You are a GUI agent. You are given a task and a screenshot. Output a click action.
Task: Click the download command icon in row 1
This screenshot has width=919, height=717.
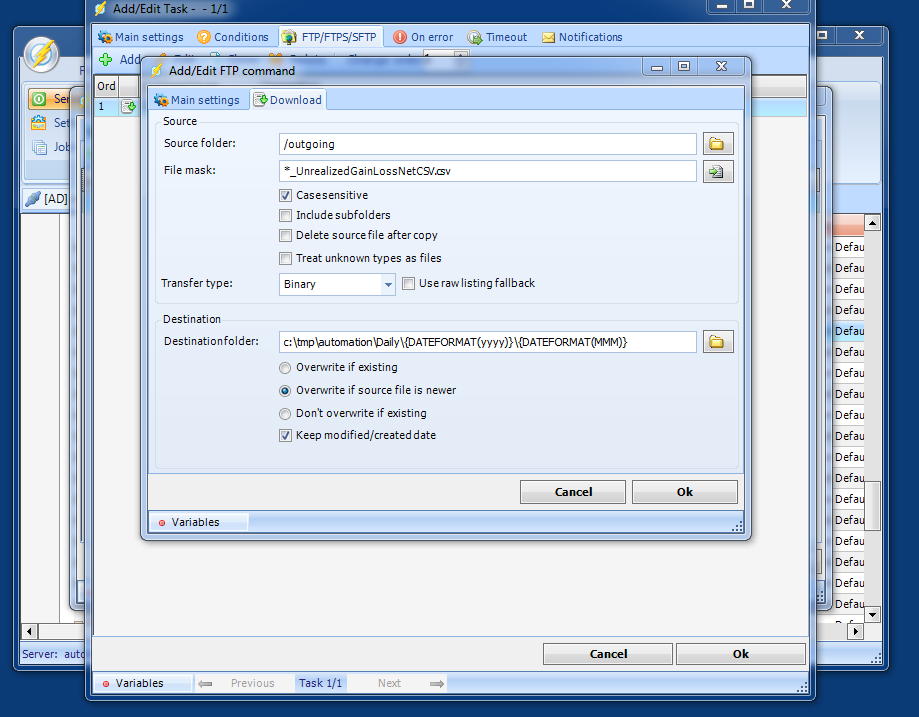(129, 106)
